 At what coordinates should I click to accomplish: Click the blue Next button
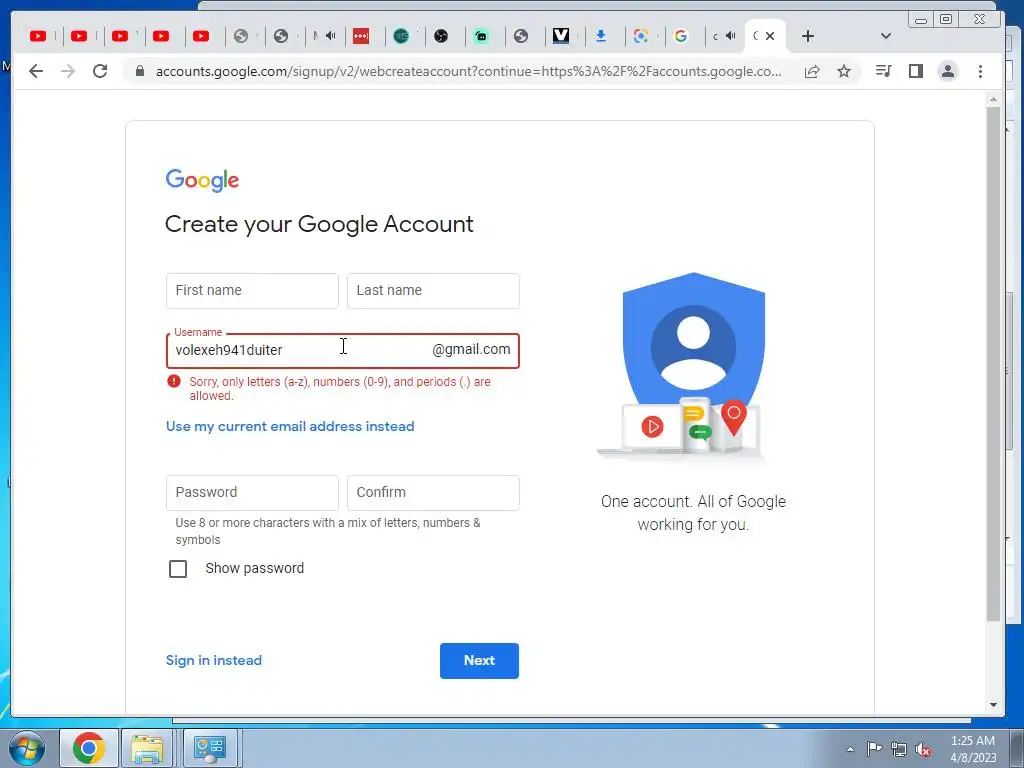tap(479, 661)
